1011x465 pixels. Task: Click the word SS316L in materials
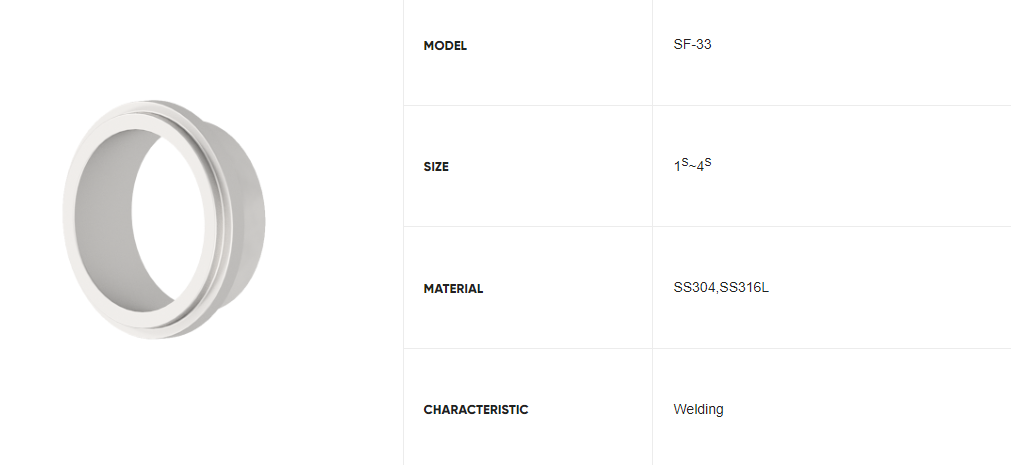click(745, 288)
